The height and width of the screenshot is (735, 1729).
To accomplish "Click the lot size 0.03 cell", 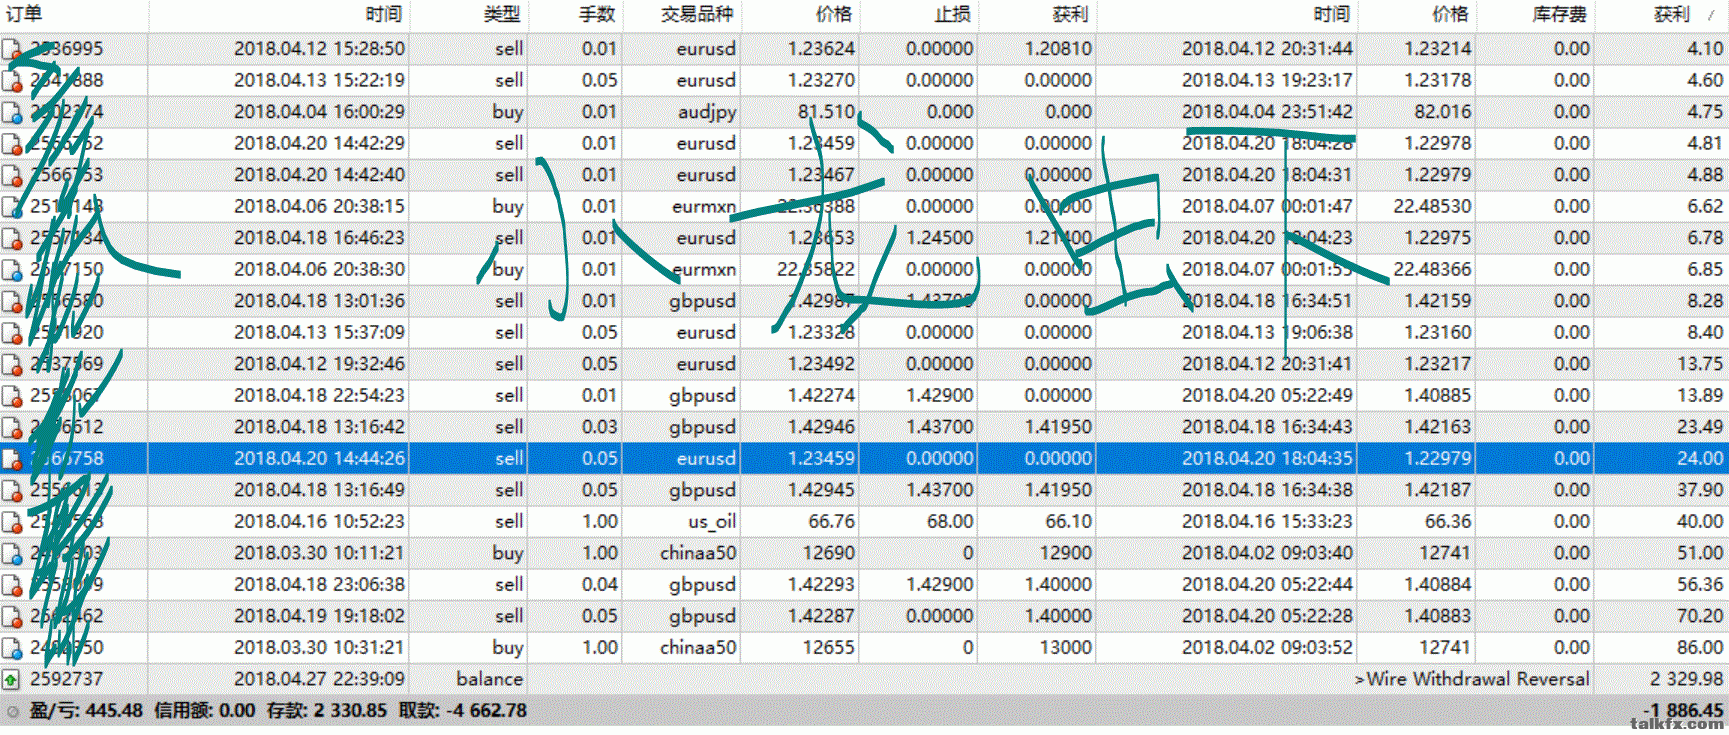I will click(599, 427).
